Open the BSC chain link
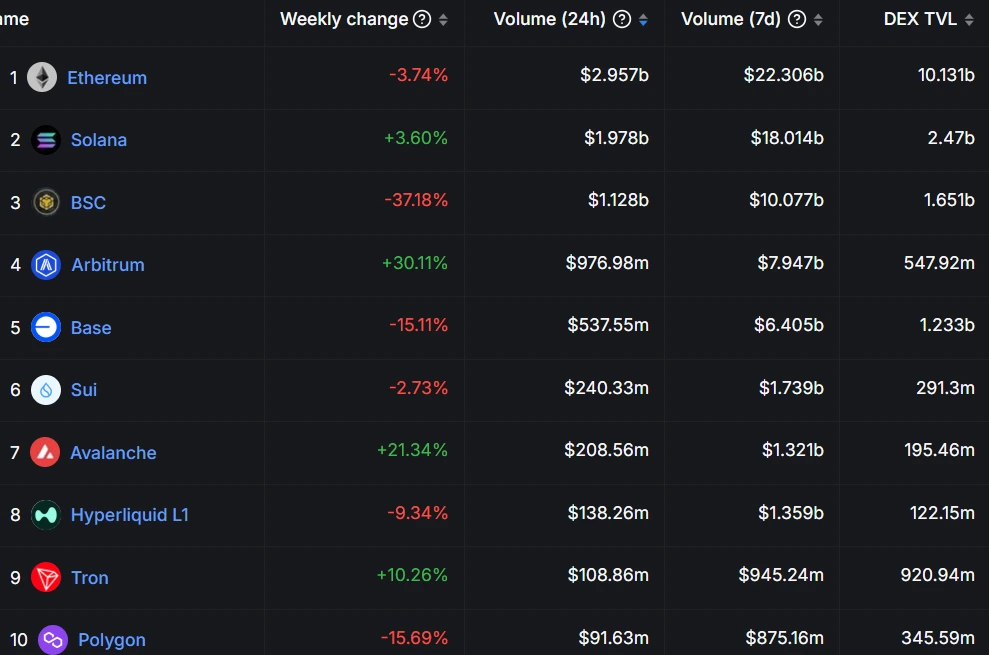989x655 pixels. point(88,203)
